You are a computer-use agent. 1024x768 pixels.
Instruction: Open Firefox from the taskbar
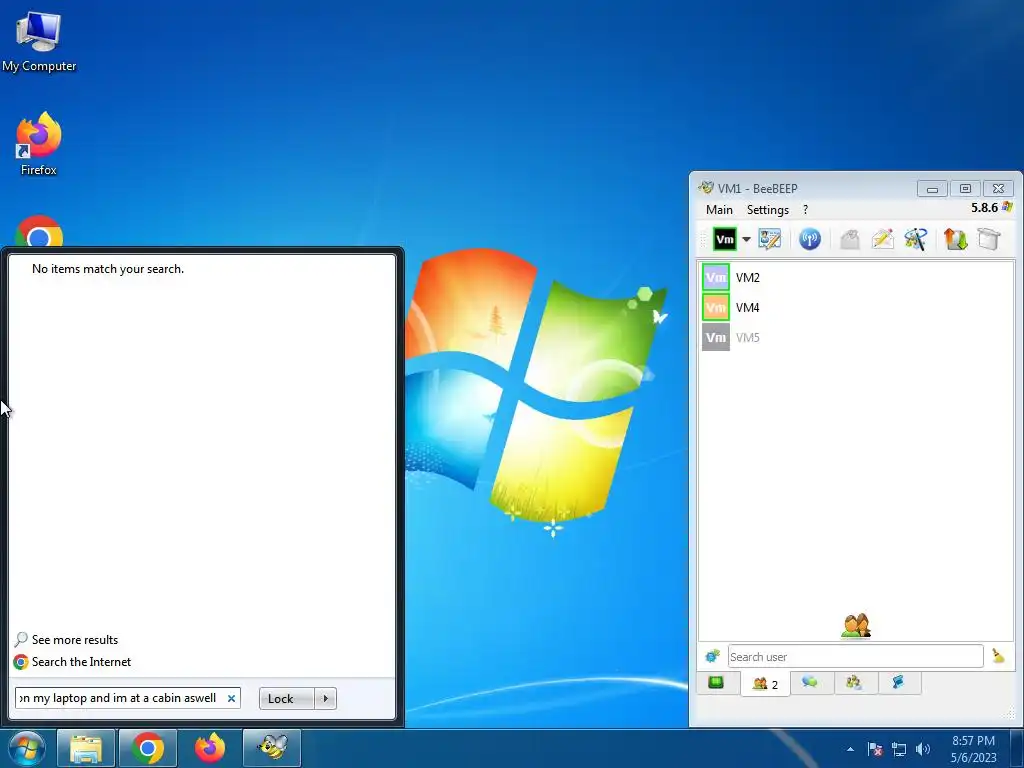coord(210,748)
